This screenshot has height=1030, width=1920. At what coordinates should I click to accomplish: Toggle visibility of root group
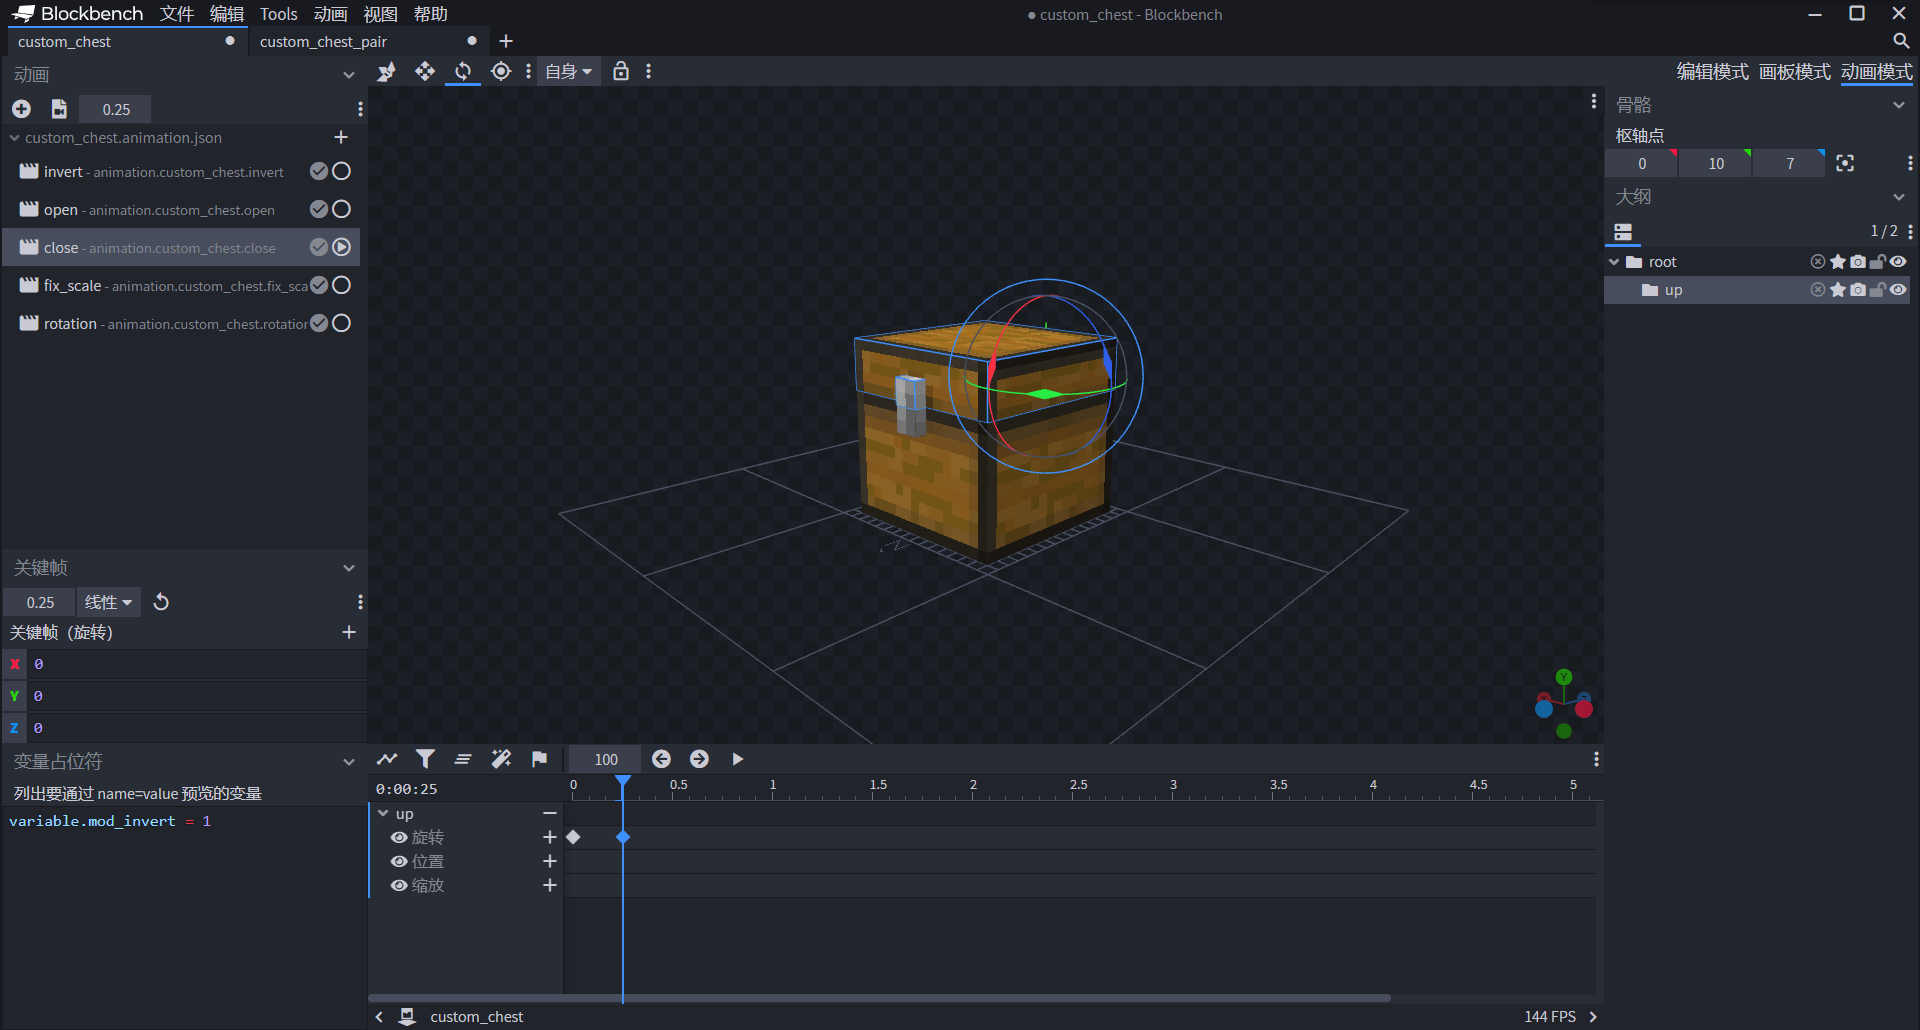(1898, 262)
